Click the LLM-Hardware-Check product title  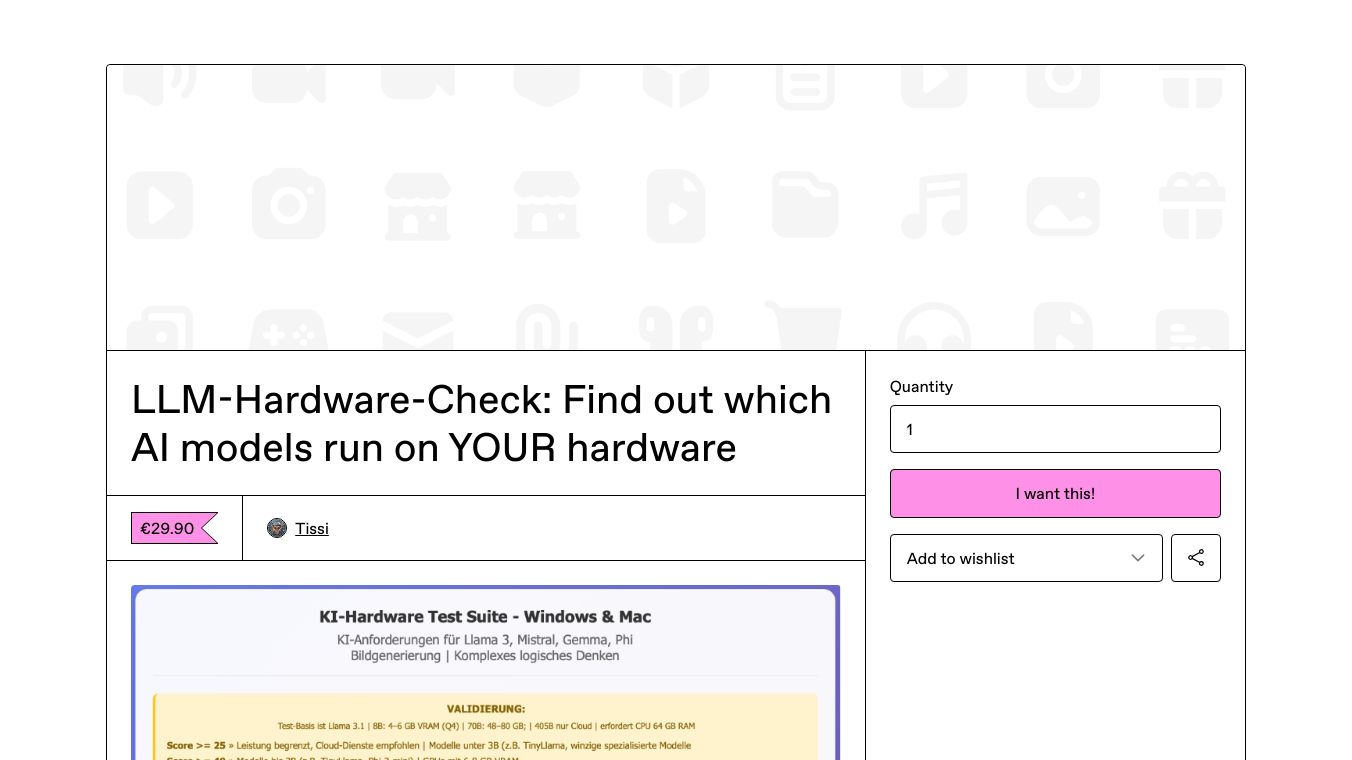[x=482, y=423]
